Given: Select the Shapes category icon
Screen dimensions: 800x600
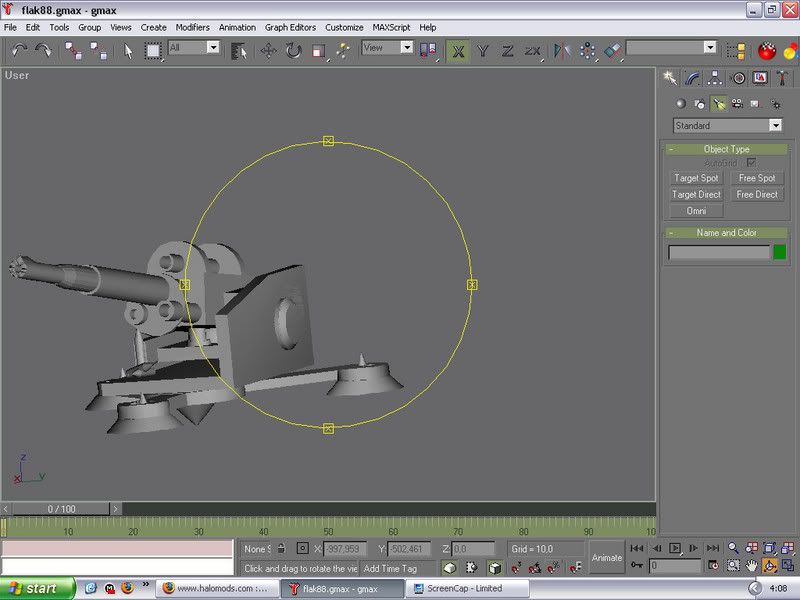Looking at the screenshot, I should 699,104.
